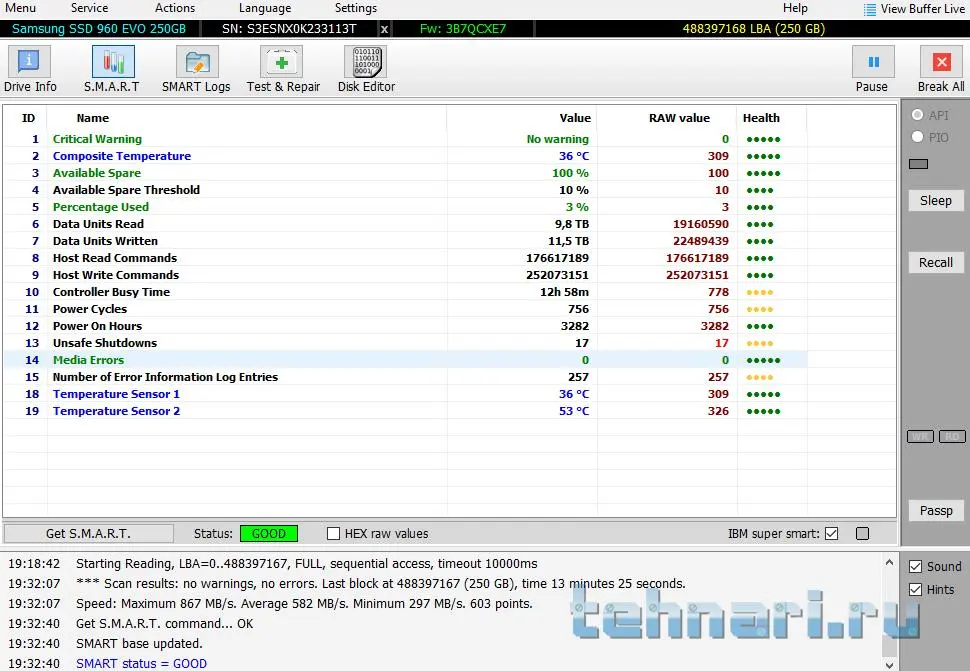Select the Host Write Commands row
The image size is (970, 671).
click(406, 275)
